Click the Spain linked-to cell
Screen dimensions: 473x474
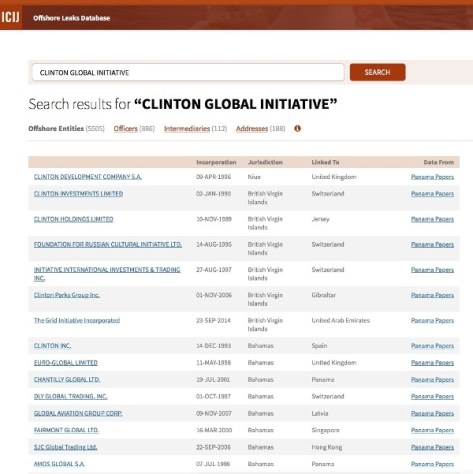[319, 346]
